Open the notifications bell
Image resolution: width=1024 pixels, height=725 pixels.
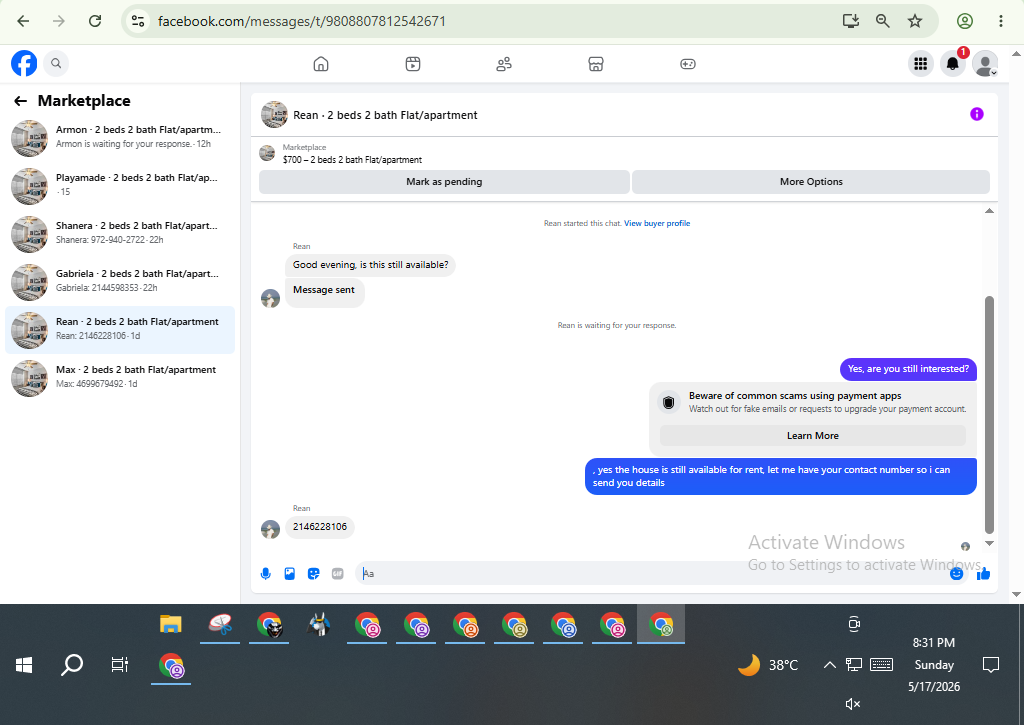(x=953, y=63)
